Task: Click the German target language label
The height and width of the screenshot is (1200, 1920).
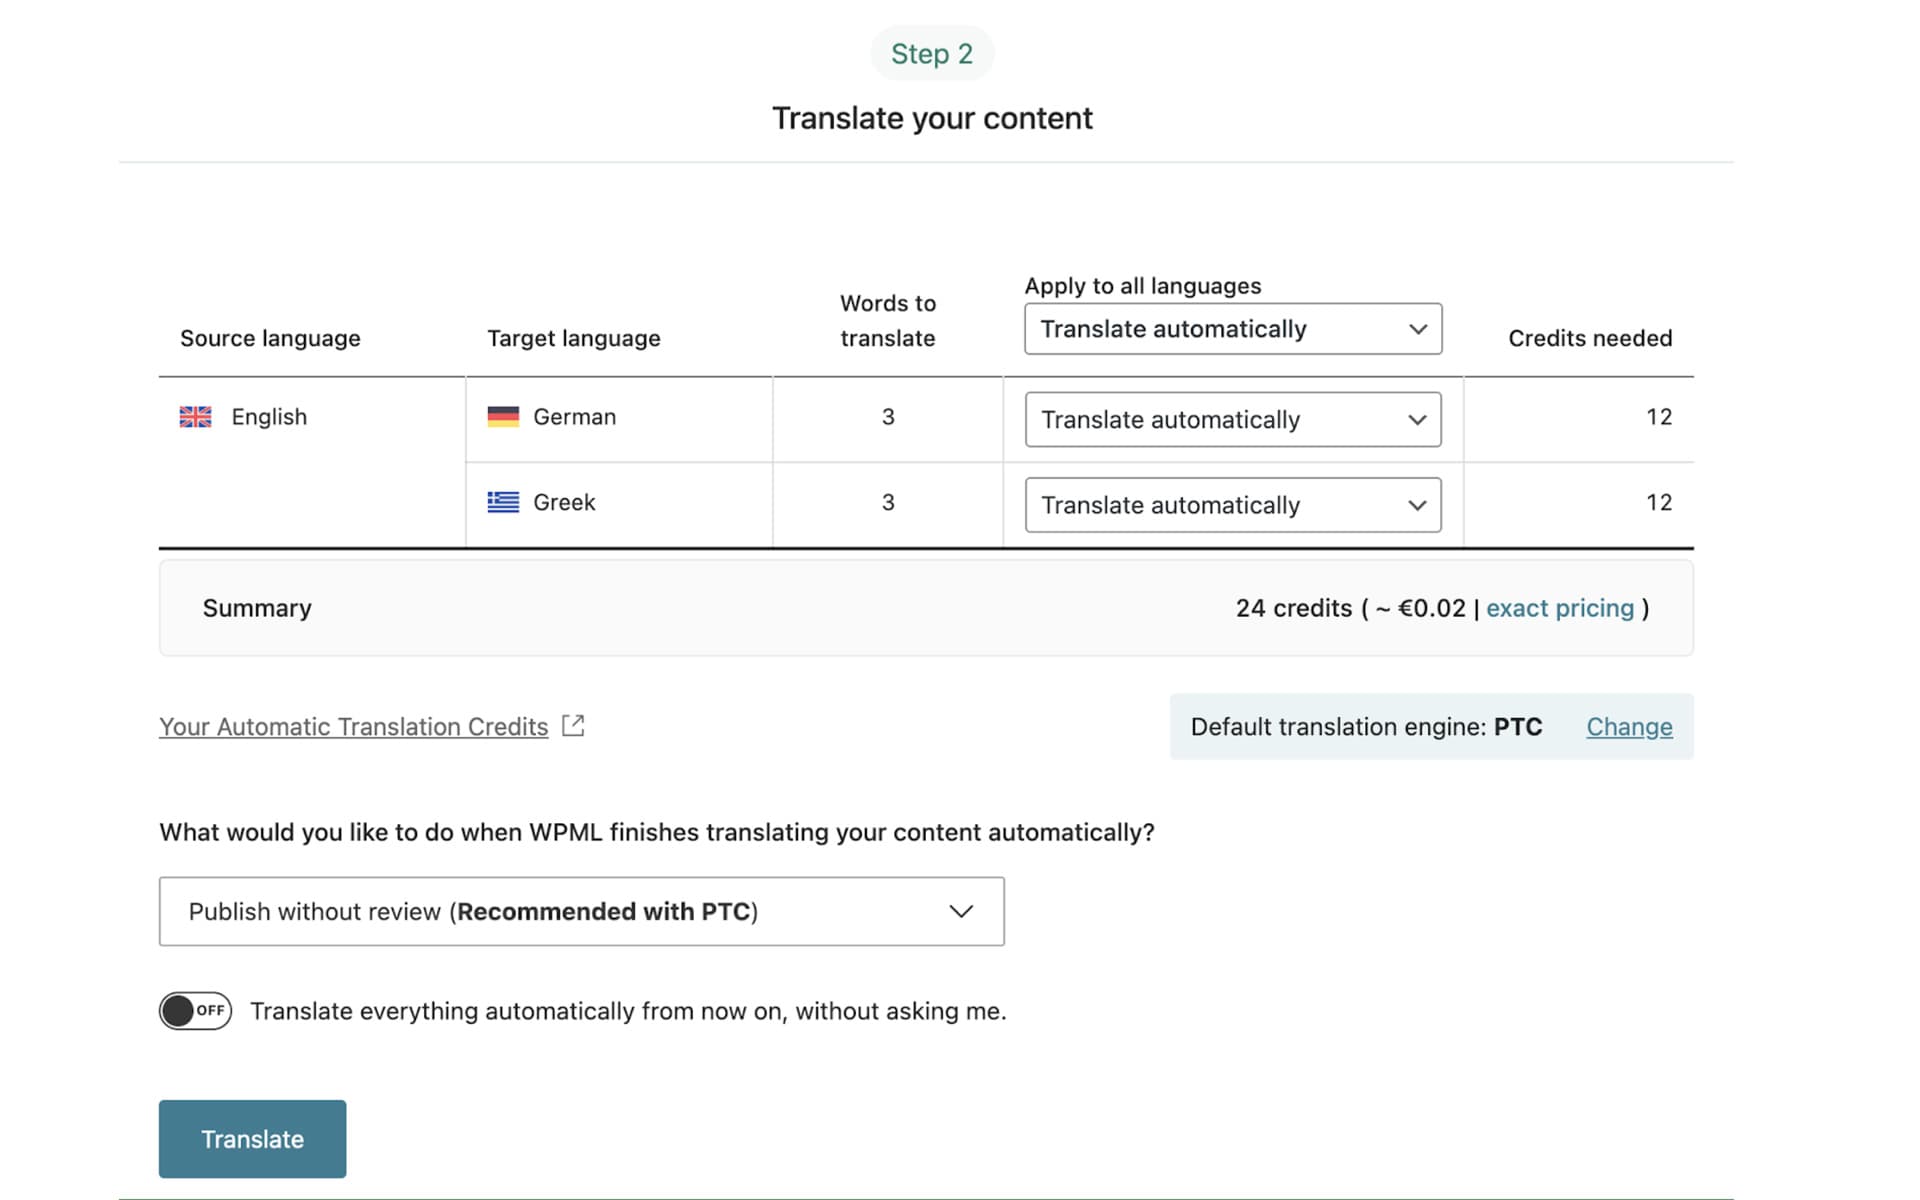Action: tap(574, 417)
